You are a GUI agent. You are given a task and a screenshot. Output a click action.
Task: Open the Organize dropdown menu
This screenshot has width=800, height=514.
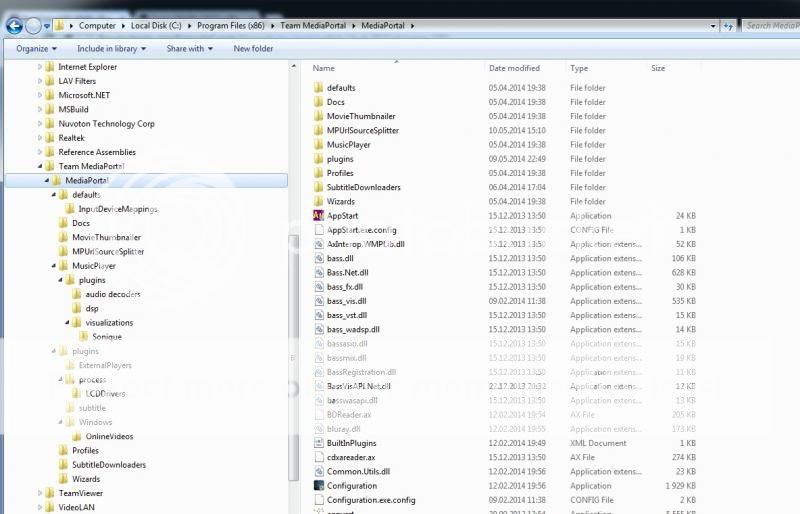tap(36, 48)
